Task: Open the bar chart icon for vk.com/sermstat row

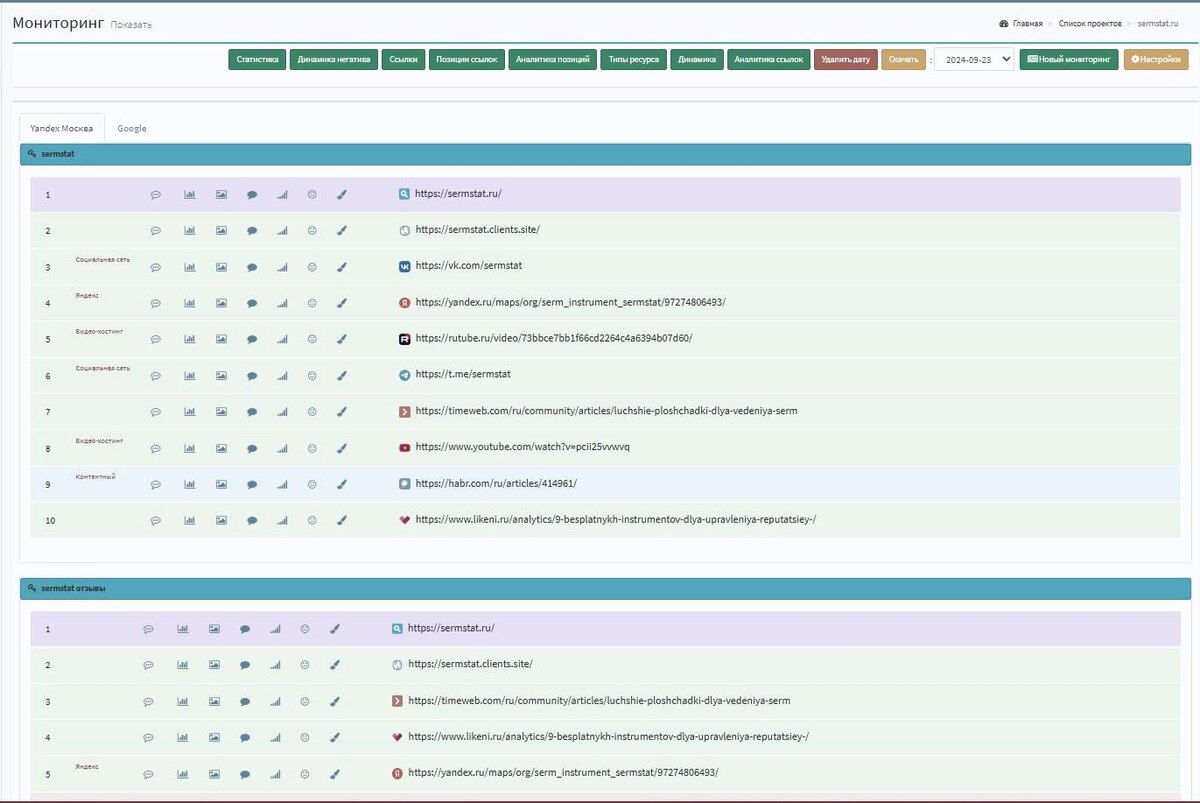Action: coord(190,267)
